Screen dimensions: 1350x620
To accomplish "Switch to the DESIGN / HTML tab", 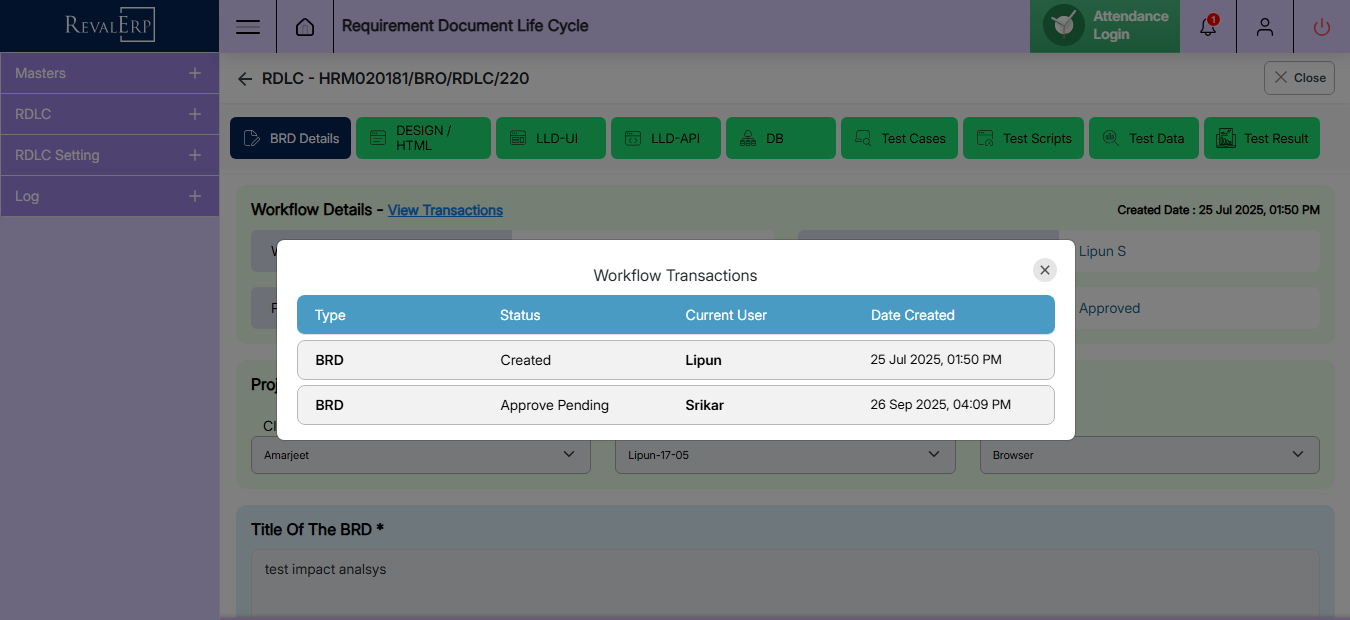I will (425, 138).
